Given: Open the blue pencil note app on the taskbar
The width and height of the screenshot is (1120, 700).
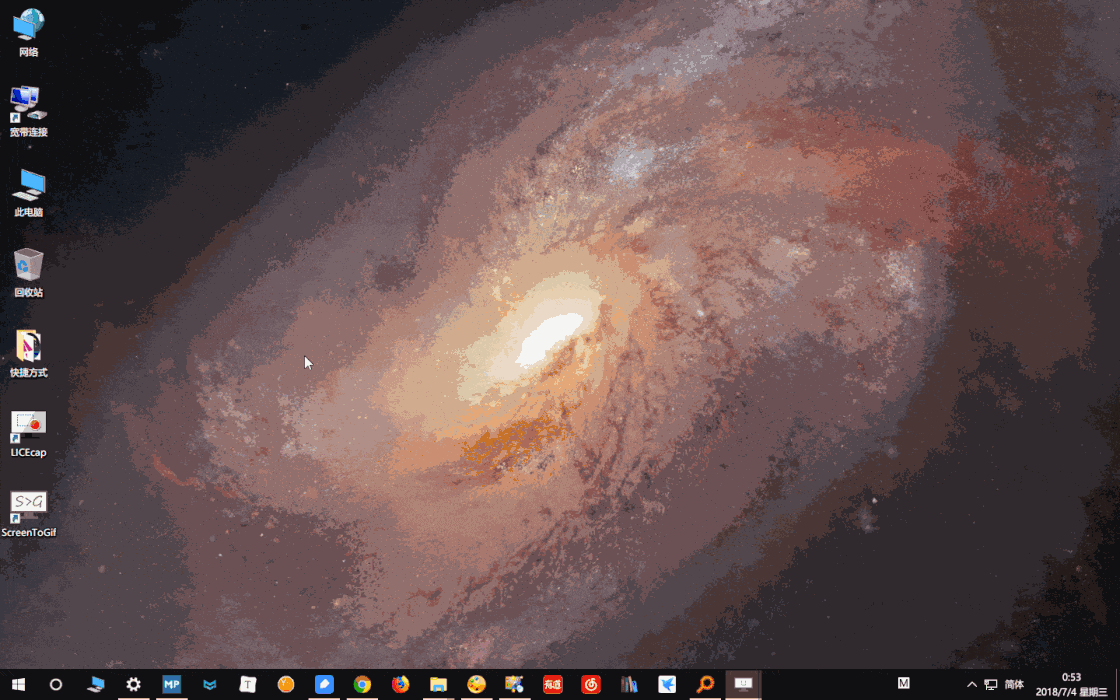Looking at the screenshot, I should (324, 684).
